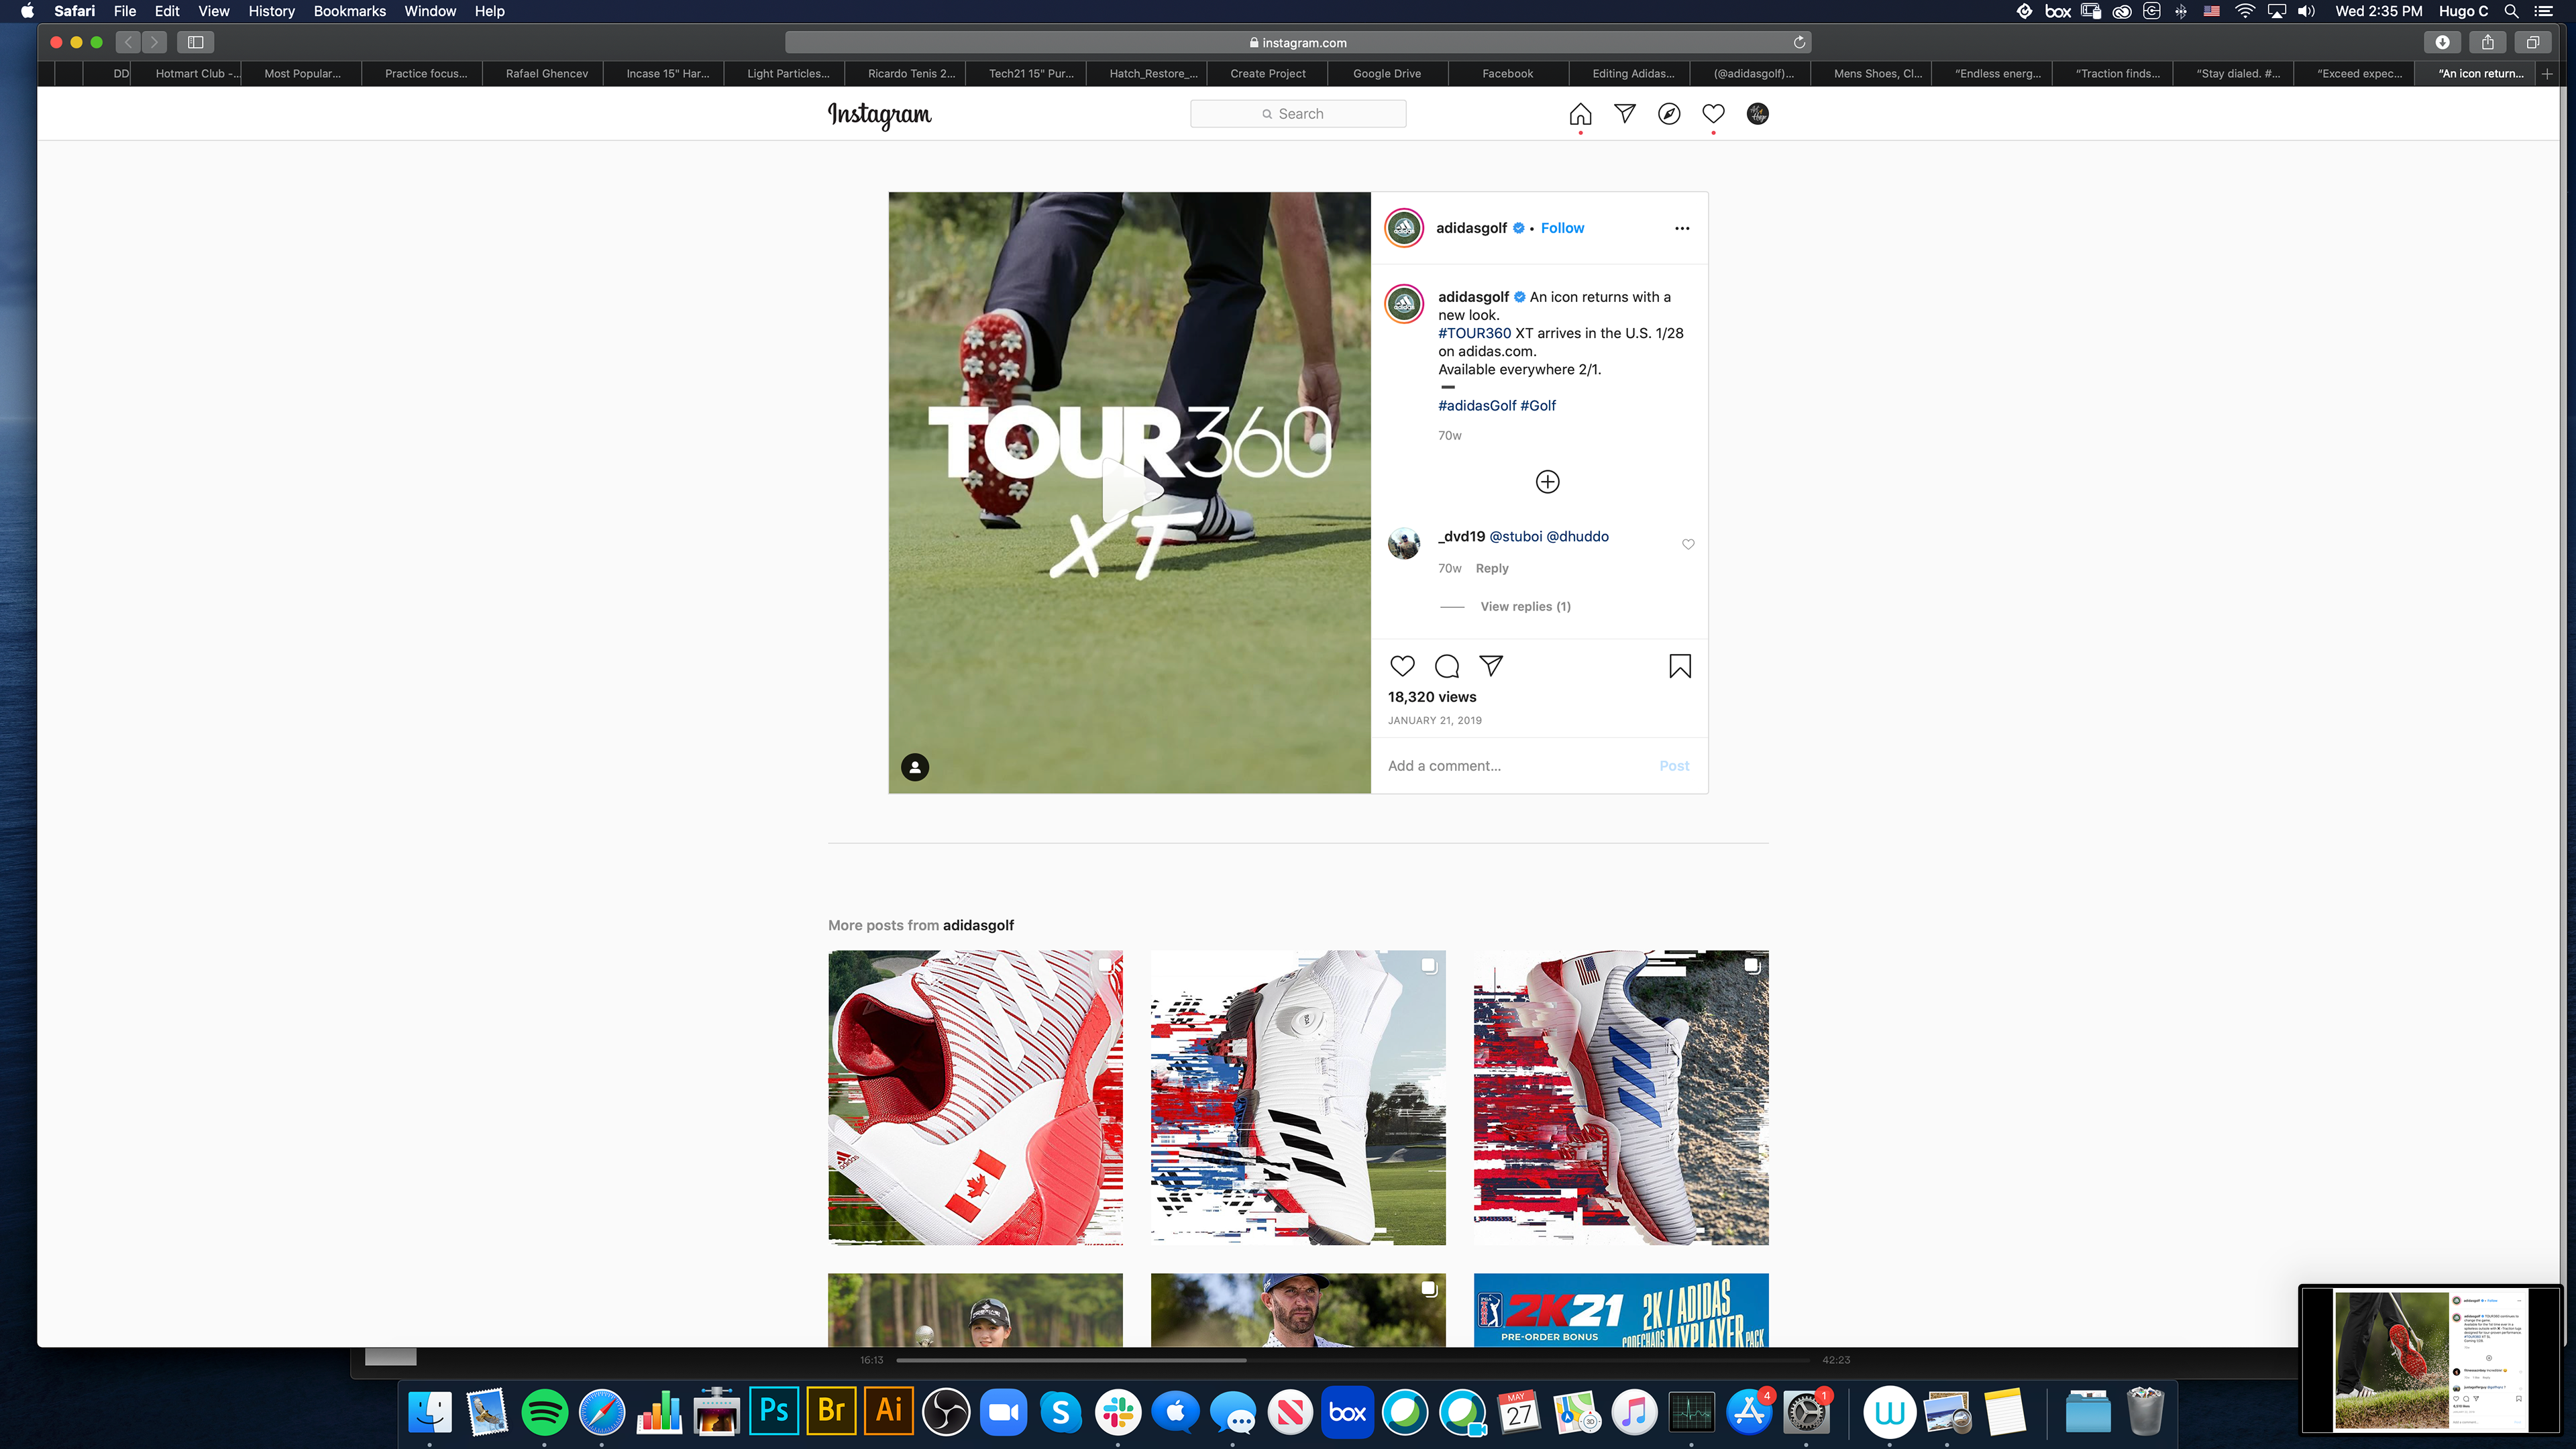2576x1449 pixels.
Task: Reload the instagram.com page
Action: pyautogui.click(x=1799, y=42)
